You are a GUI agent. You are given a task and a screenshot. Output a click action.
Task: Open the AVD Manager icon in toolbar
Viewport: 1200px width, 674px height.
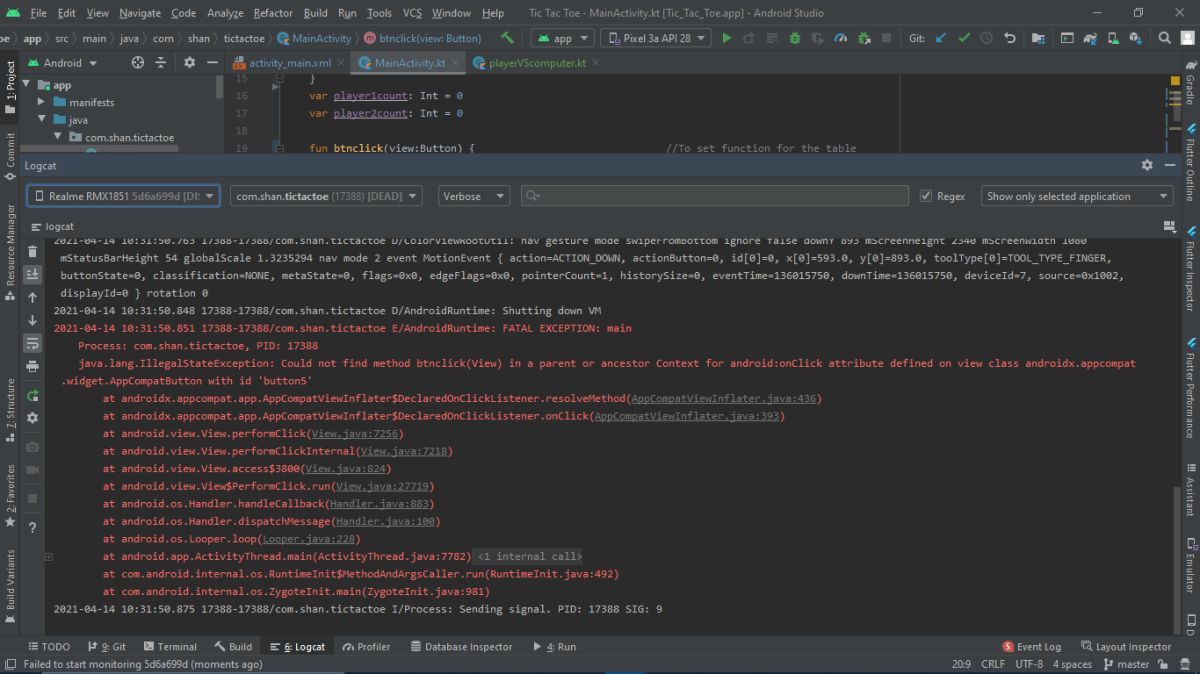(x=1114, y=38)
